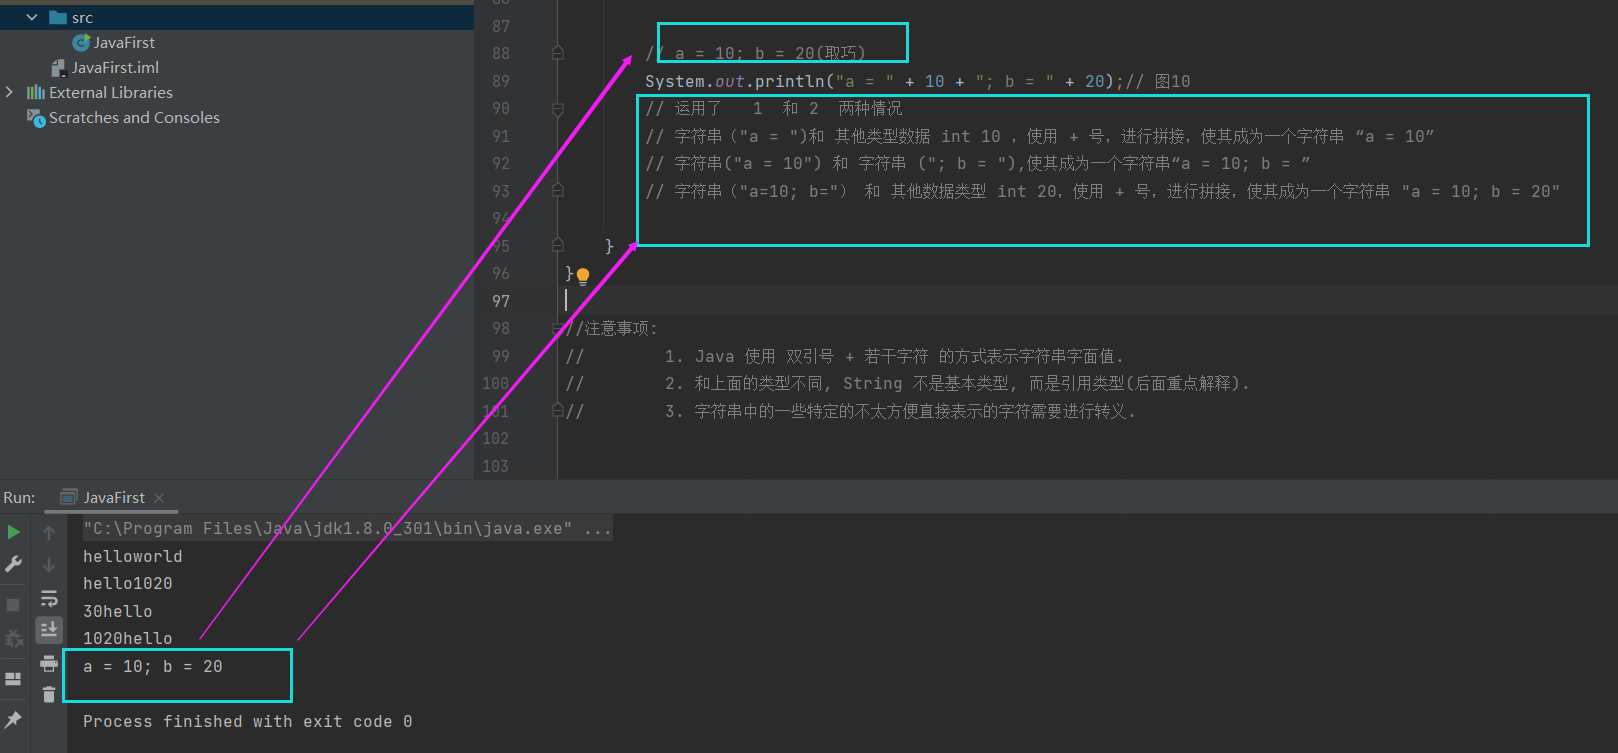Select Scratches and Consoles label
Image resolution: width=1618 pixels, height=753 pixels.
coord(134,118)
